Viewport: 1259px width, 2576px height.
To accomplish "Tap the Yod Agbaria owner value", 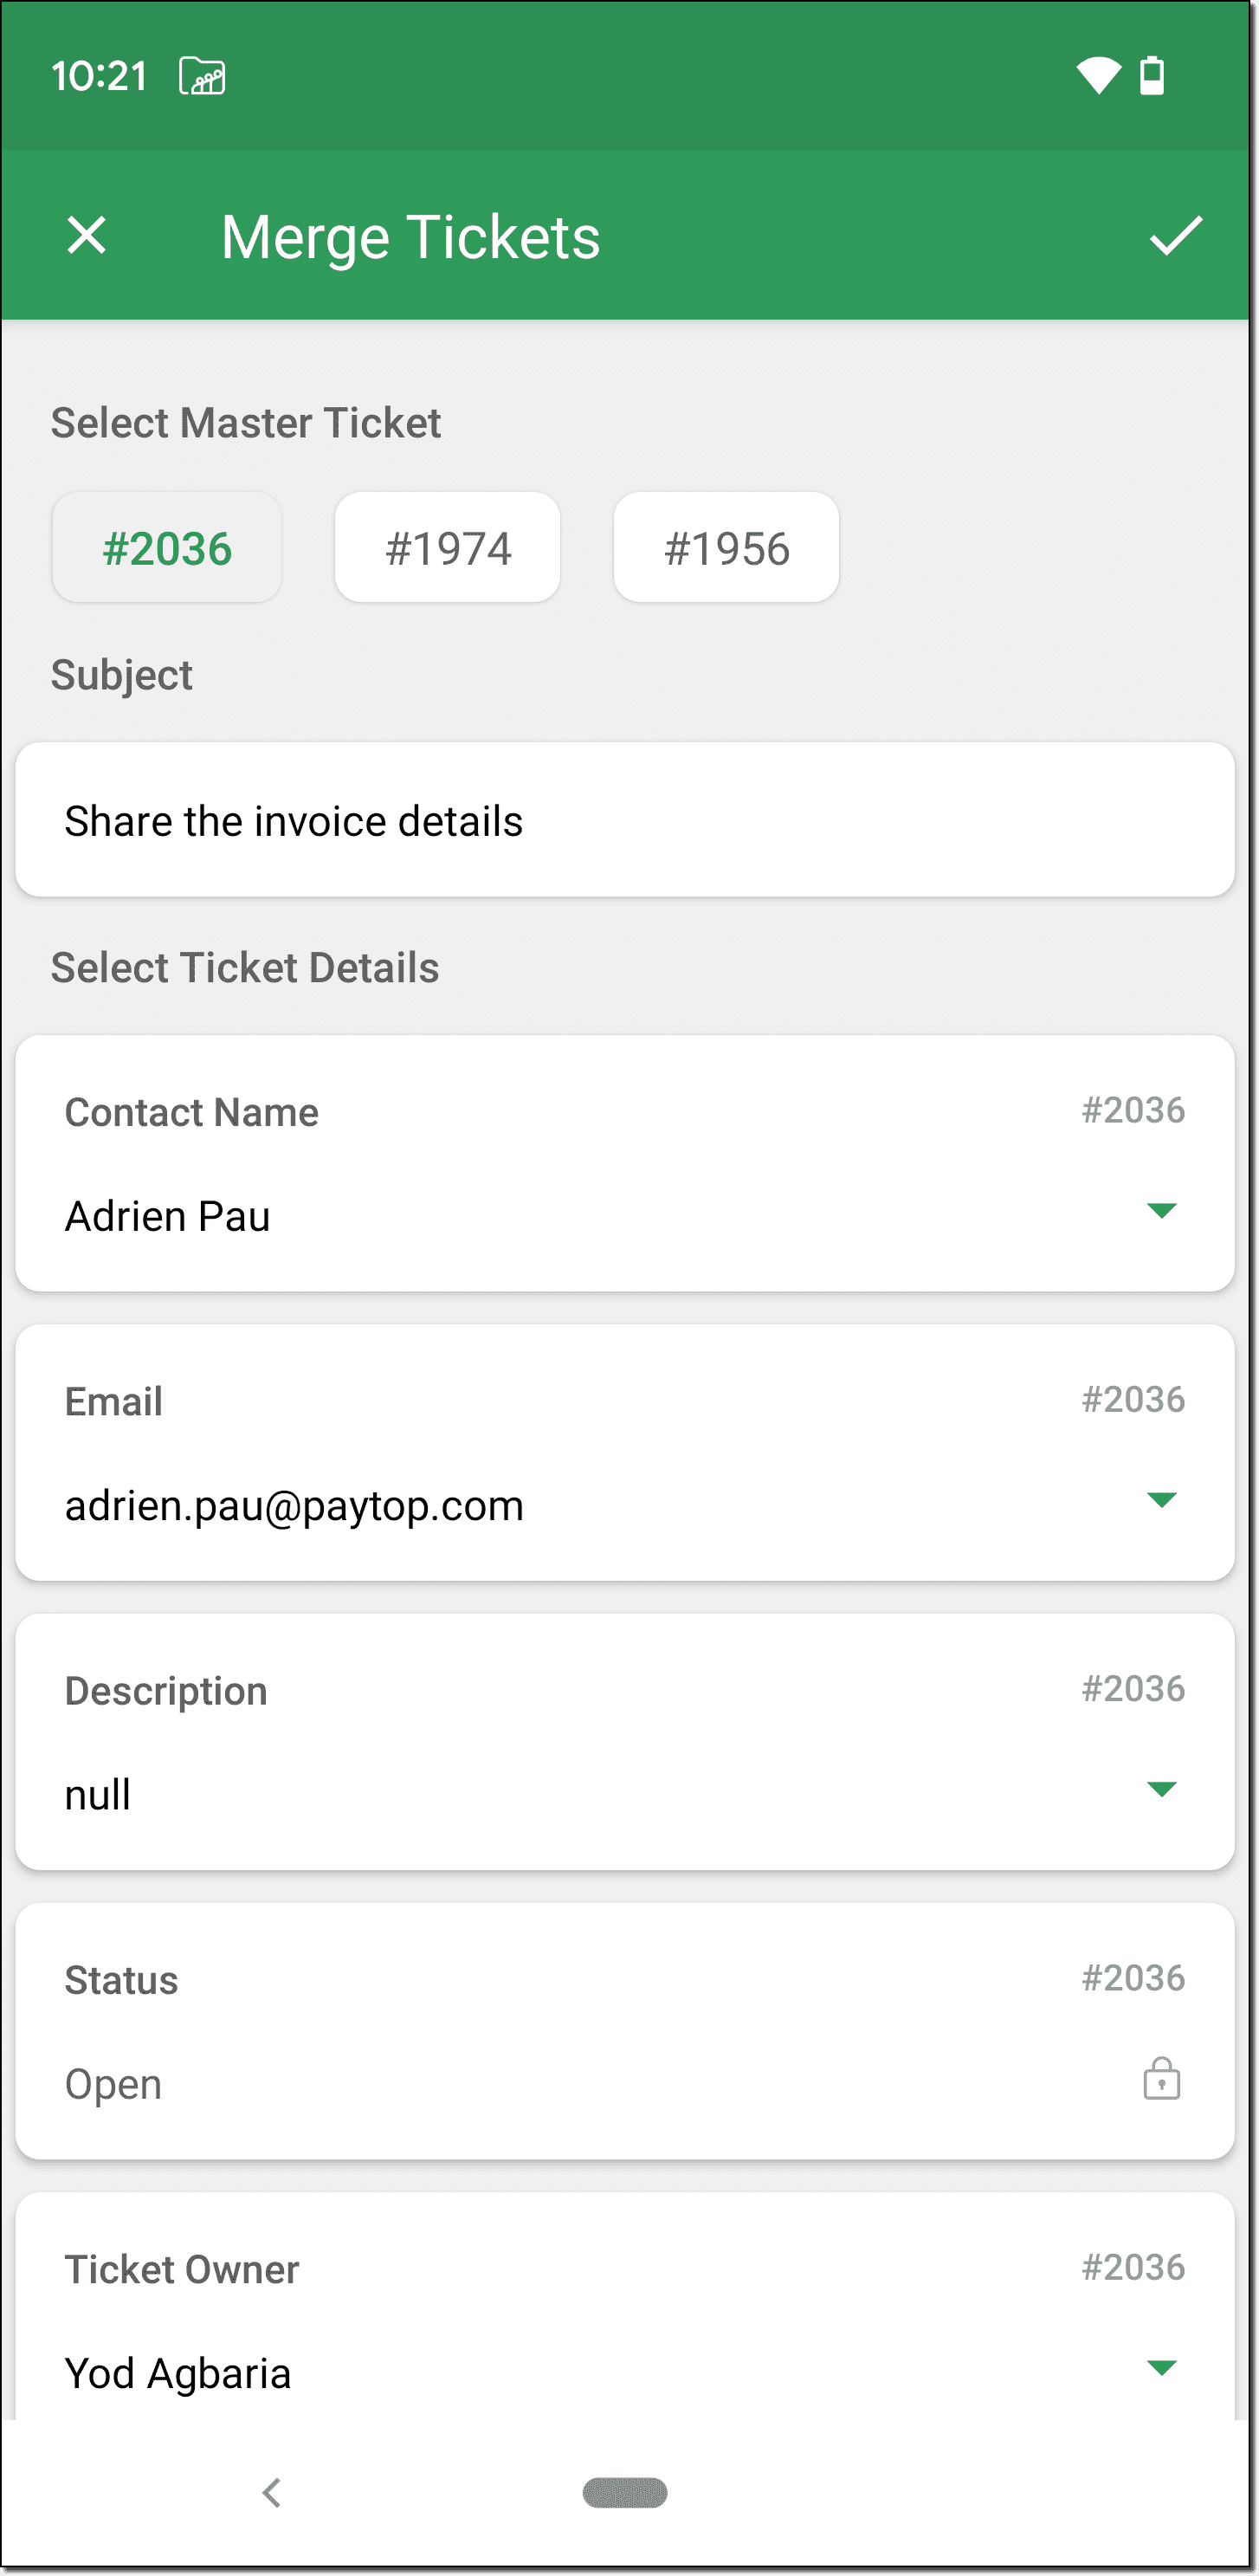I will point(178,2373).
